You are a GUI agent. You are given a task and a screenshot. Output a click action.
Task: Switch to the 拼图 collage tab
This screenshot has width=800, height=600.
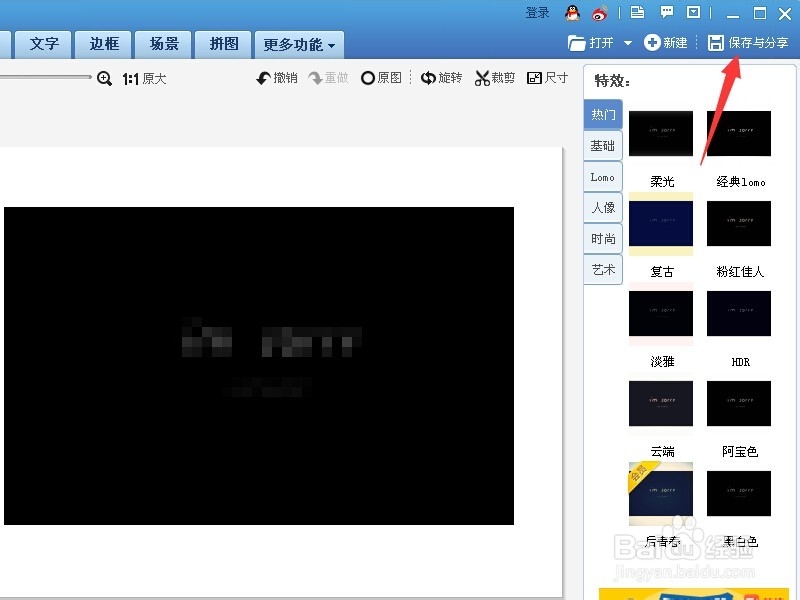pyautogui.click(x=222, y=44)
